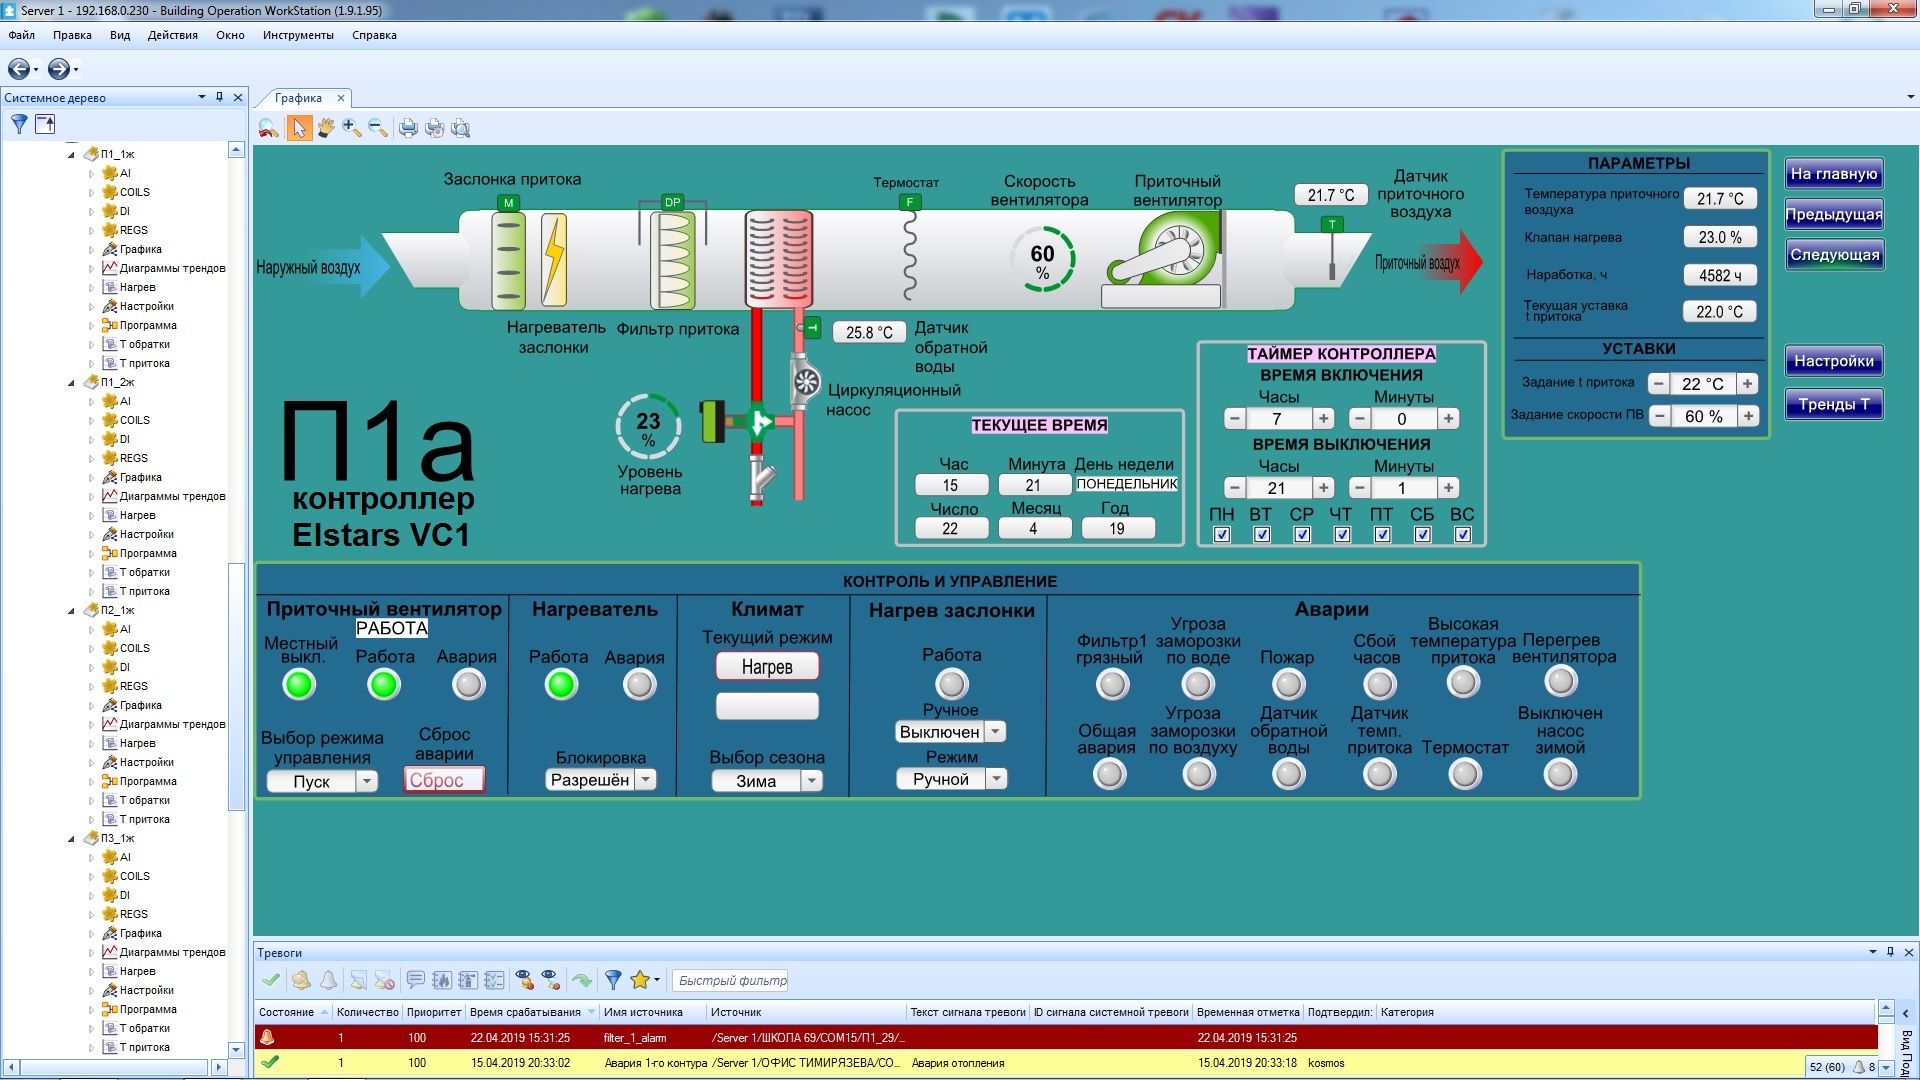Click the back navigation arrow
The height and width of the screenshot is (1080, 1920).
[18, 69]
